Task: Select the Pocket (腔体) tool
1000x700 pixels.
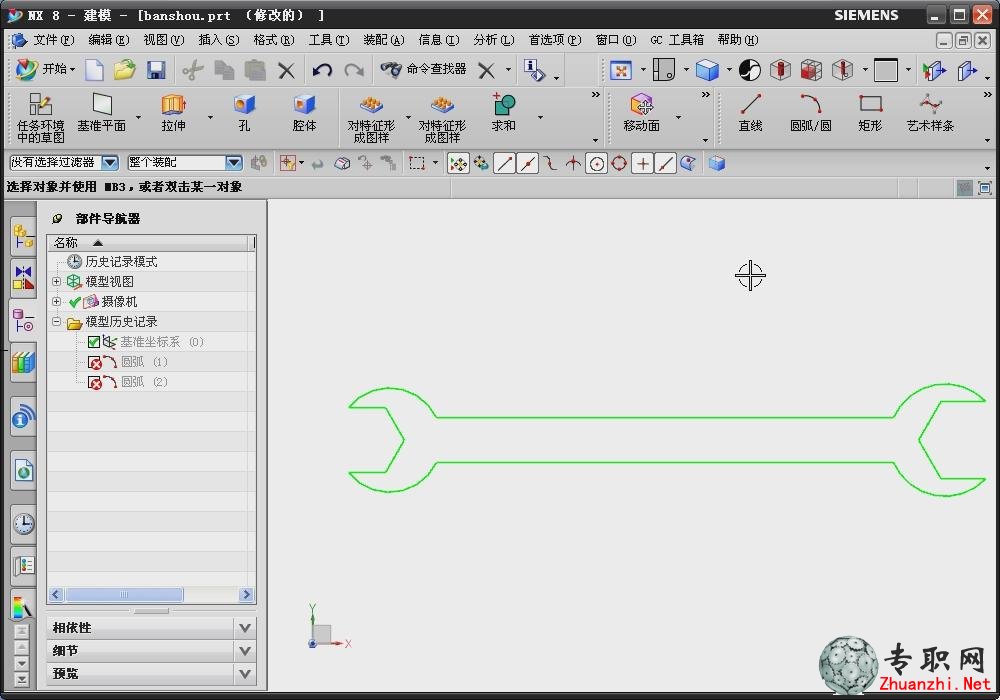Action: (x=304, y=113)
